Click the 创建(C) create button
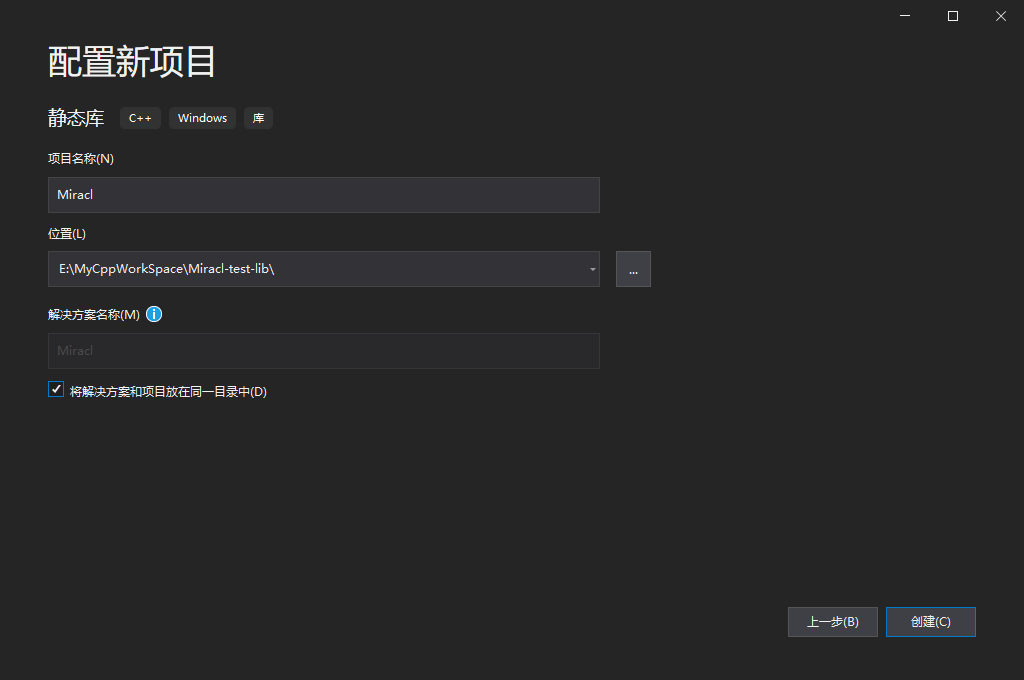 930,621
